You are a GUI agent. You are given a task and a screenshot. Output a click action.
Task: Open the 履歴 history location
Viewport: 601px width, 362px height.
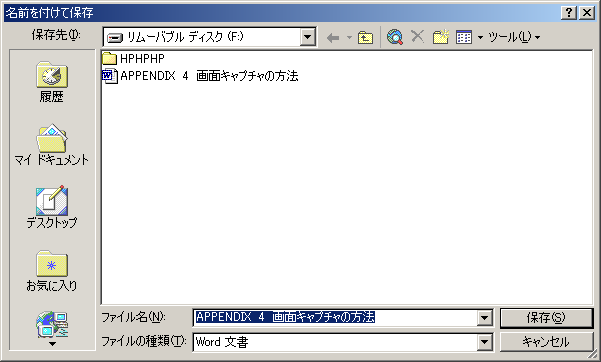52,82
